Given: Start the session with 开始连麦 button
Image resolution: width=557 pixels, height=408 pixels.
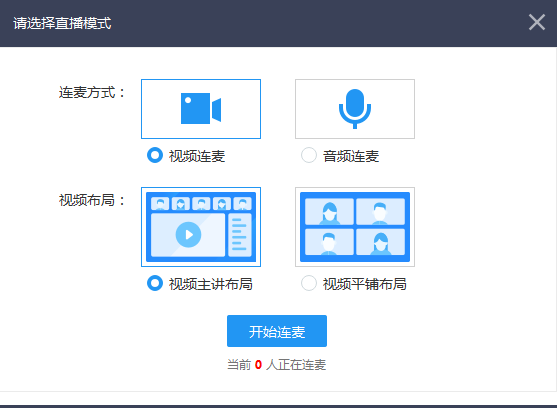Looking at the screenshot, I should point(277,331).
